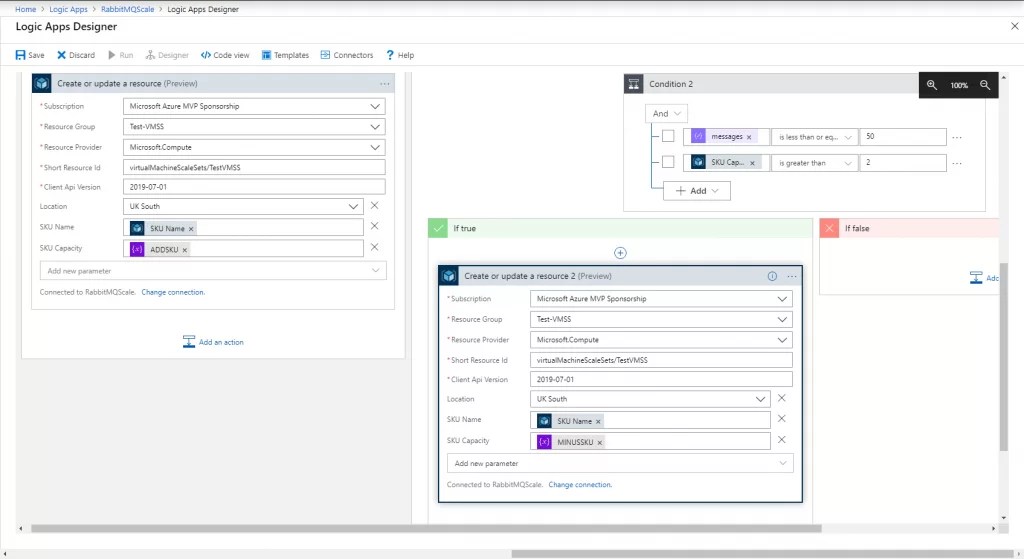
Task: Click the If false branch header
Action: click(908, 228)
